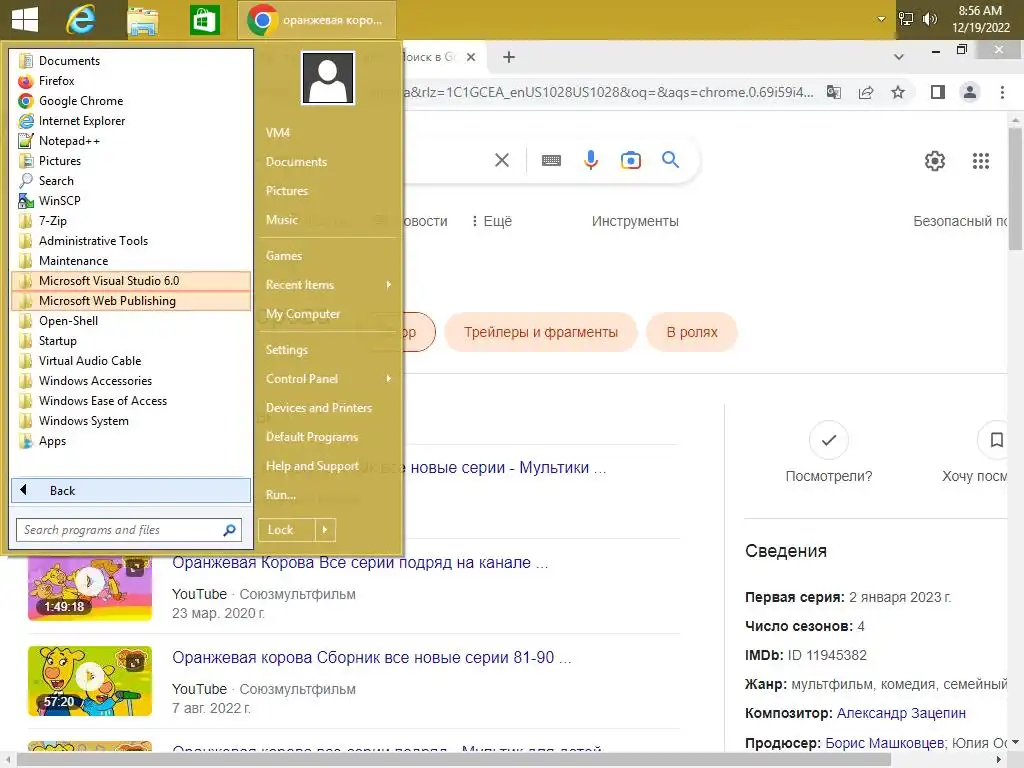Expand the Maintenance folder
Screen dimensions: 1024x768
click(x=131, y=261)
